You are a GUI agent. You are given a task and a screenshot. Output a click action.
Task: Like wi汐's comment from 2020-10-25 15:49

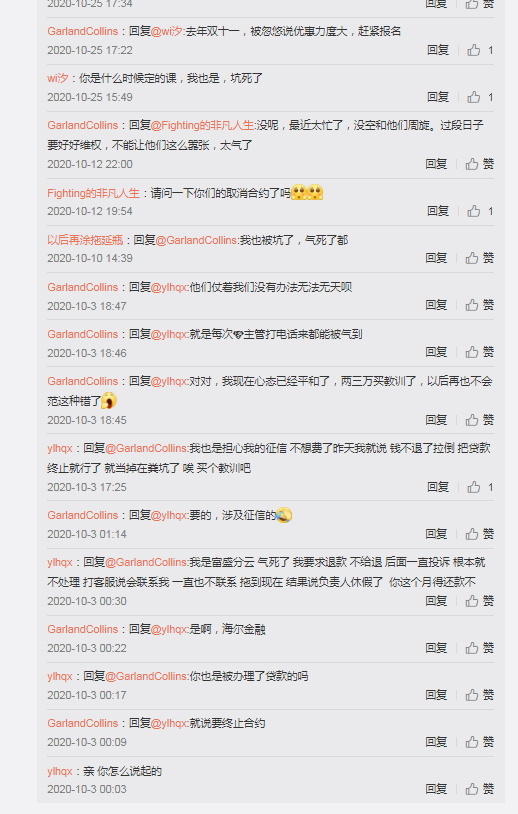[480, 97]
